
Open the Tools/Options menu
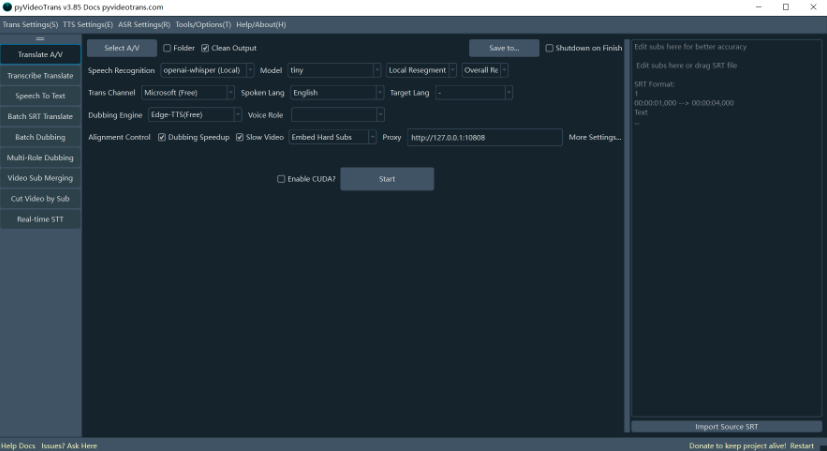(x=203, y=24)
